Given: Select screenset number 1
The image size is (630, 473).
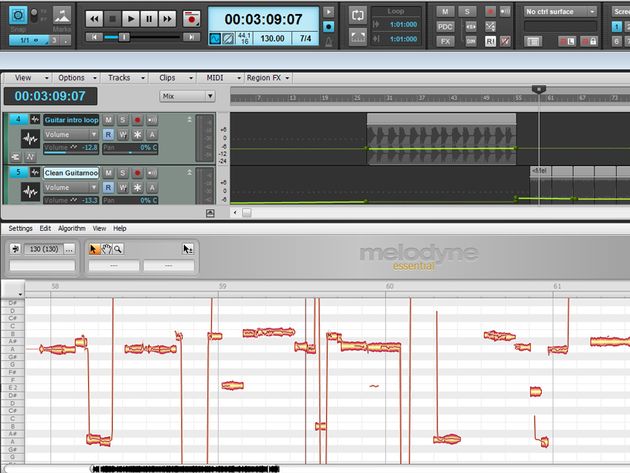Looking at the screenshot, I should click(x=617, y=27).
